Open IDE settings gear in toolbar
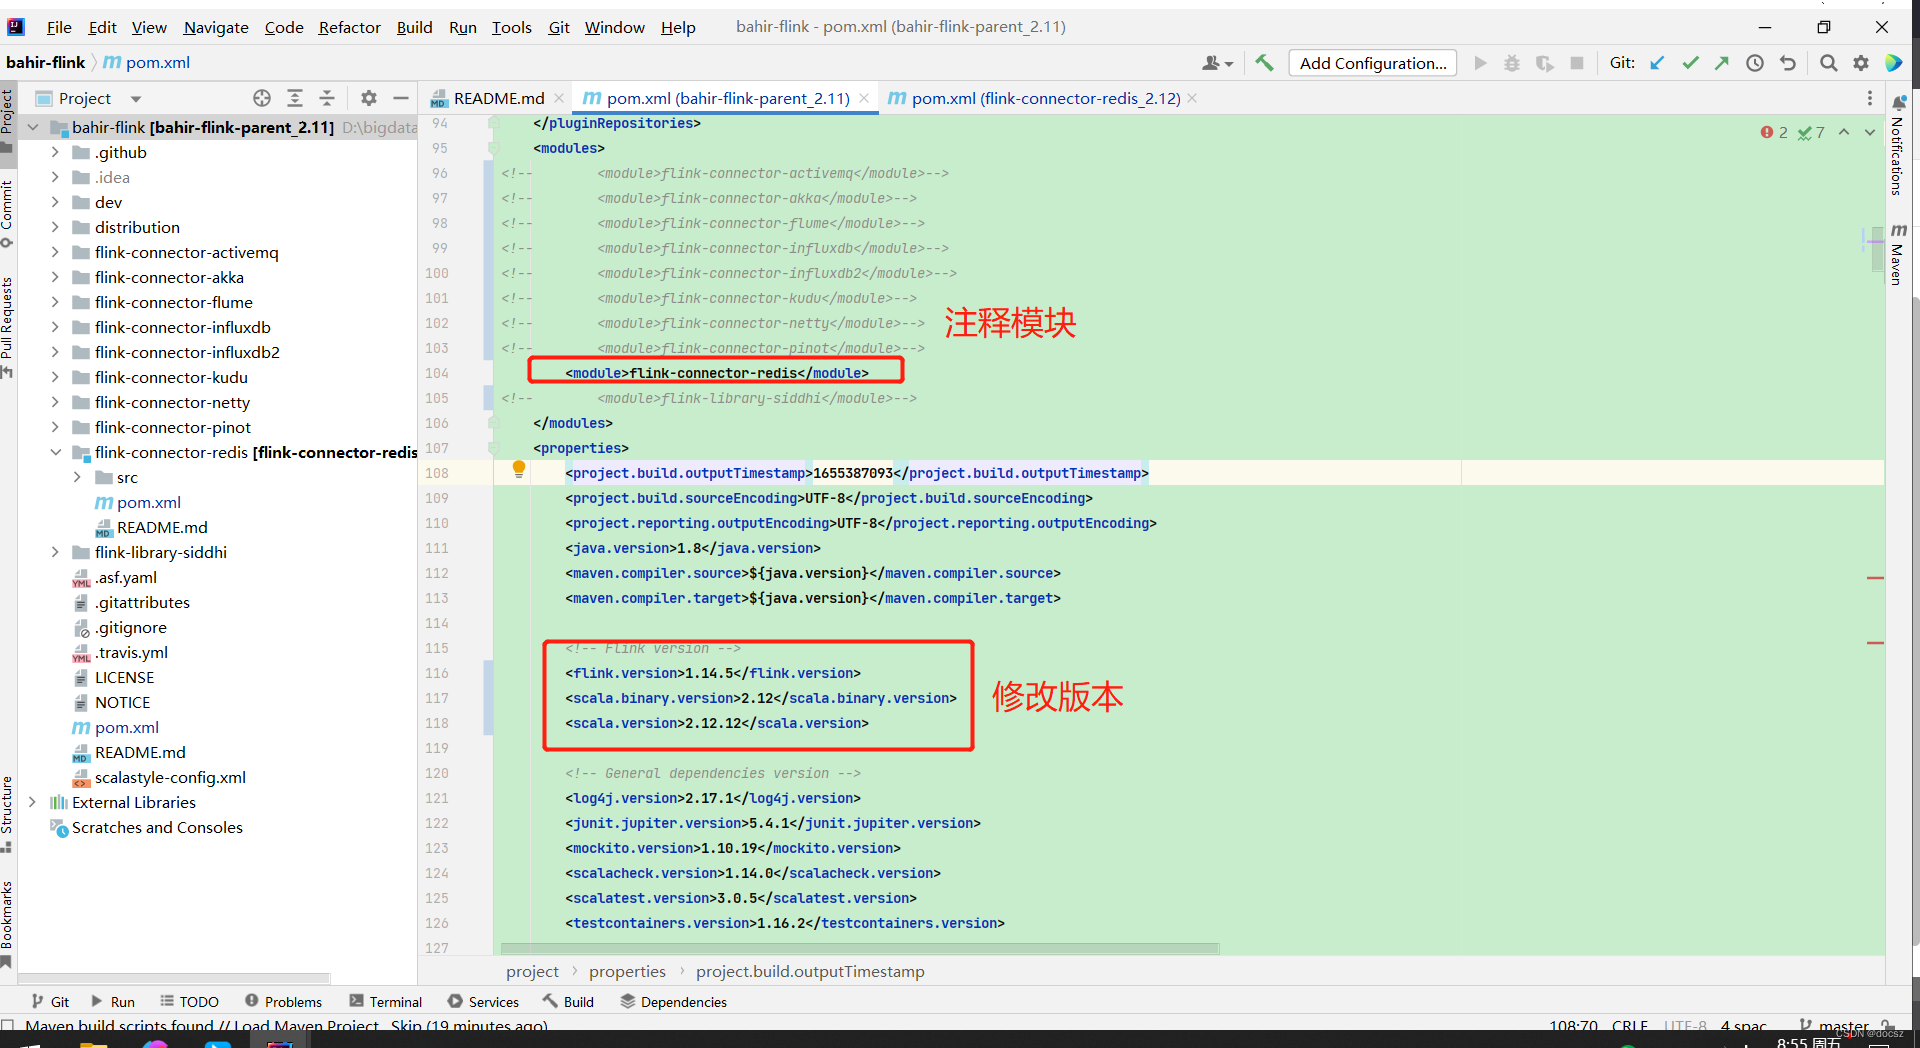 [x=1861, y=63]
